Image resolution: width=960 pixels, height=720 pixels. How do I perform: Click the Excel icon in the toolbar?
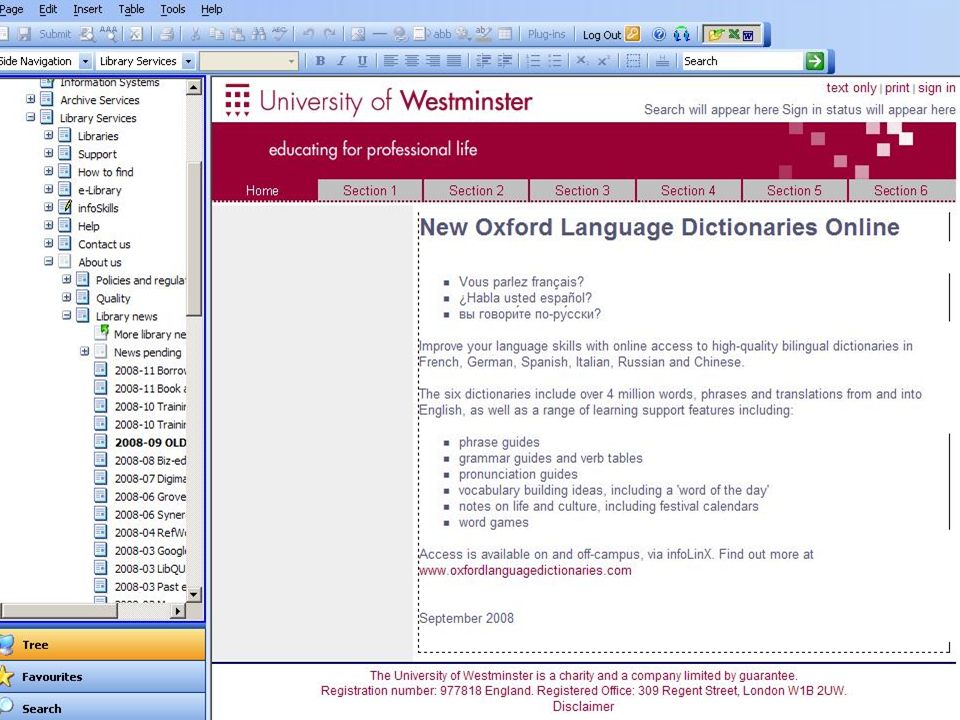[732, 34]
